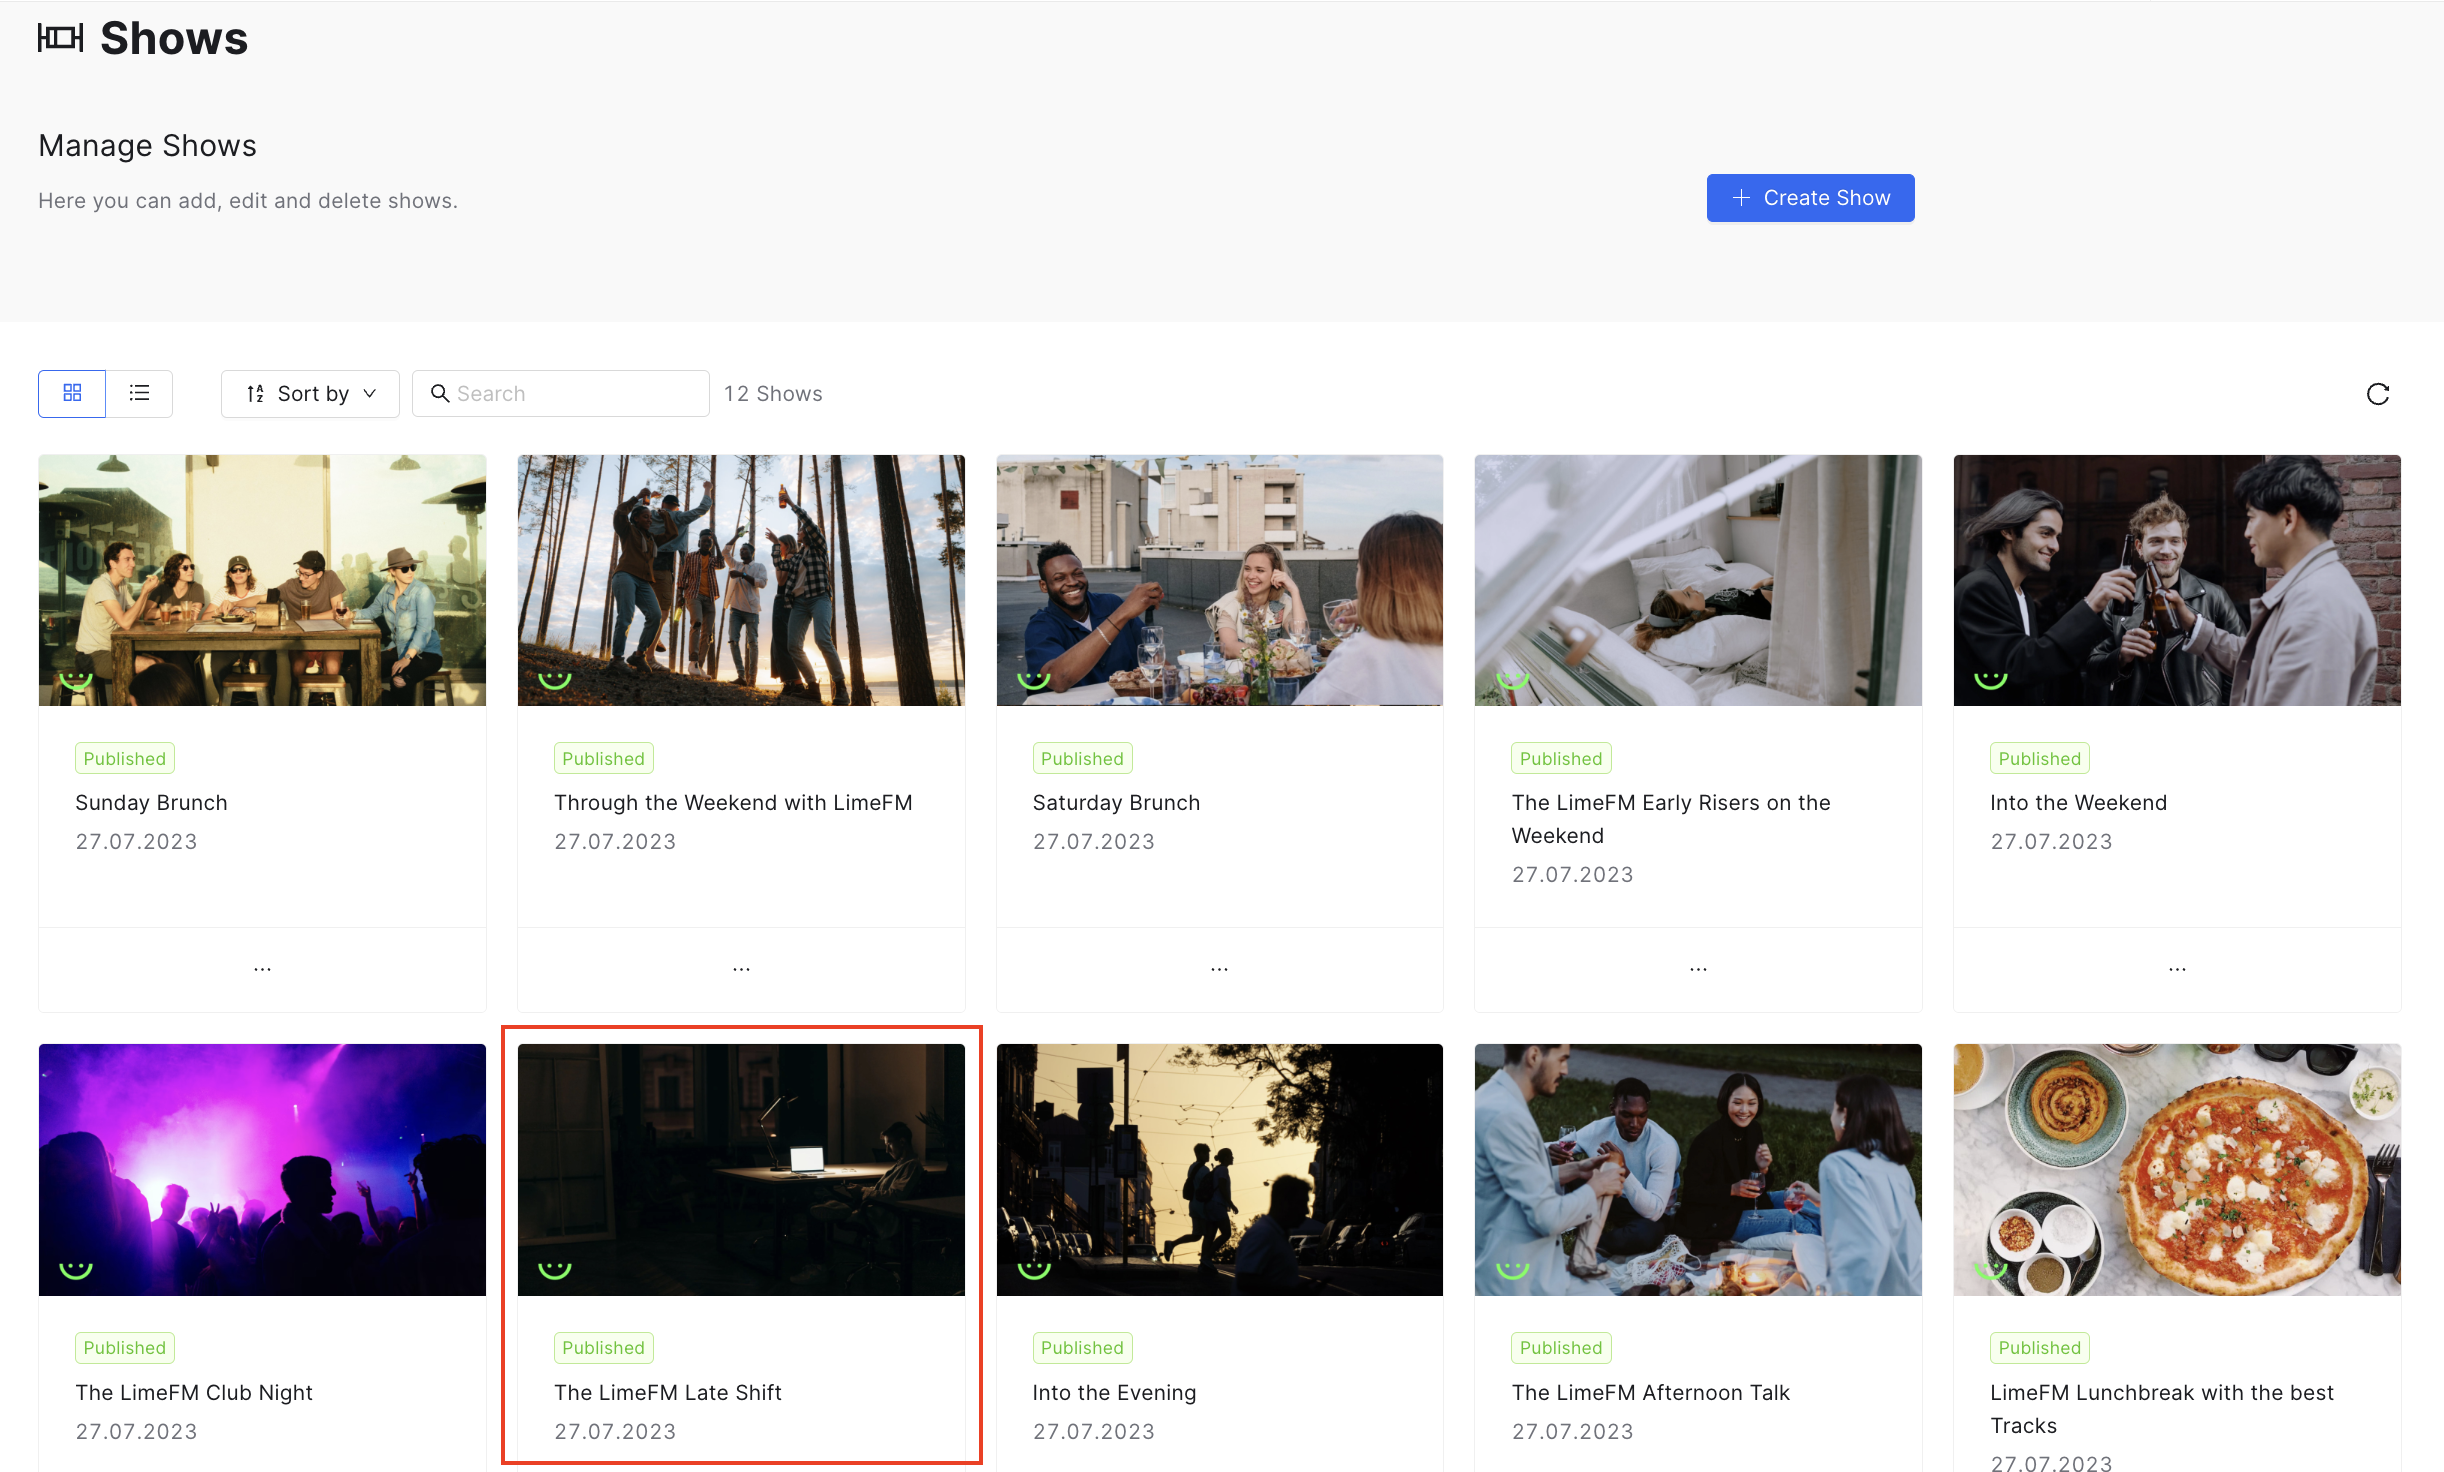This screenshot has width=2444, height=1472.
Task: Open the pizza LimeFM Lunchbreak thumbnail
Action: click(2177, 1170)
